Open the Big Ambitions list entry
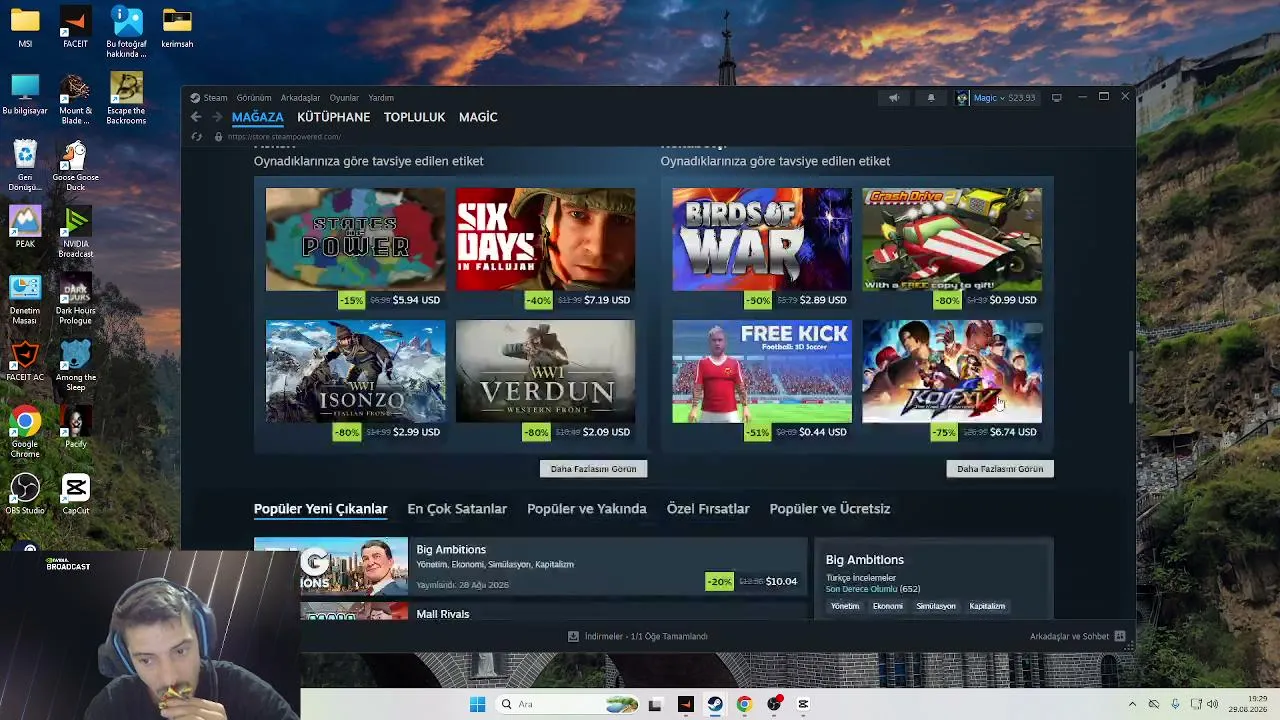This screenshot has width=1280, height=720. pos(530,567)
